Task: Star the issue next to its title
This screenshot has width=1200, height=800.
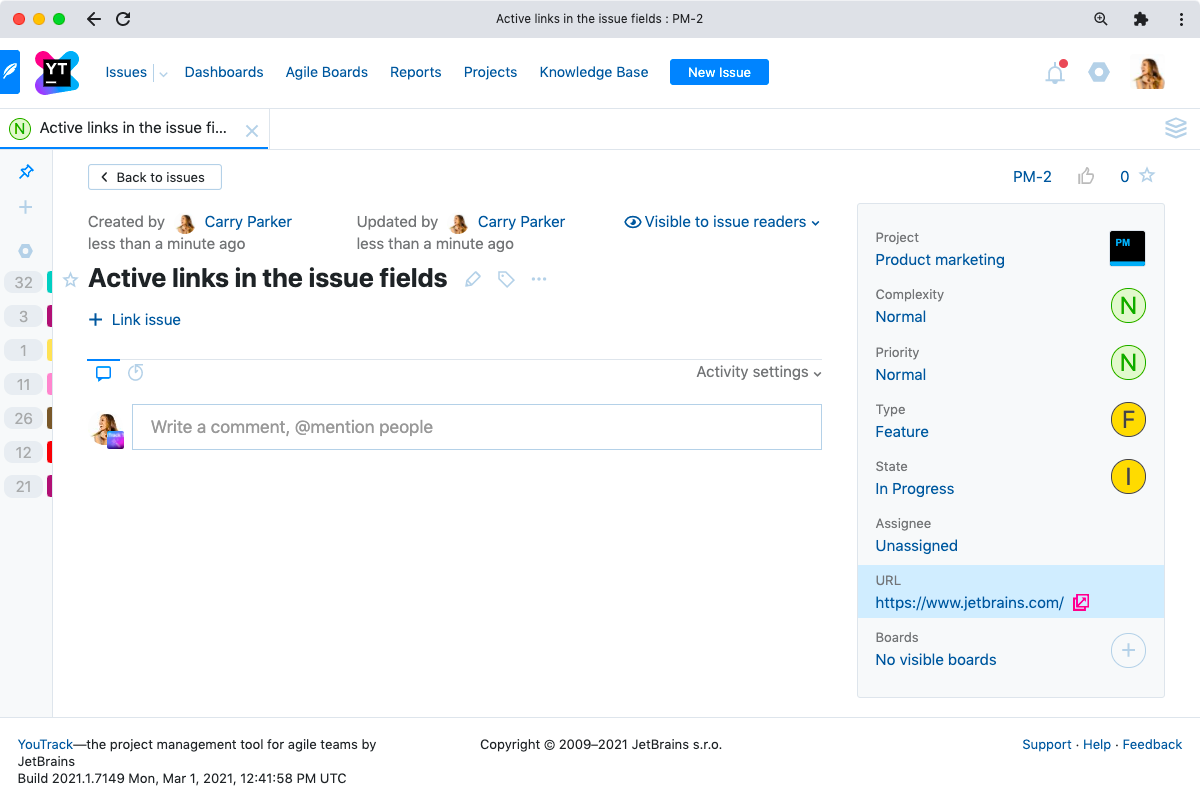Action: [70, 280]
